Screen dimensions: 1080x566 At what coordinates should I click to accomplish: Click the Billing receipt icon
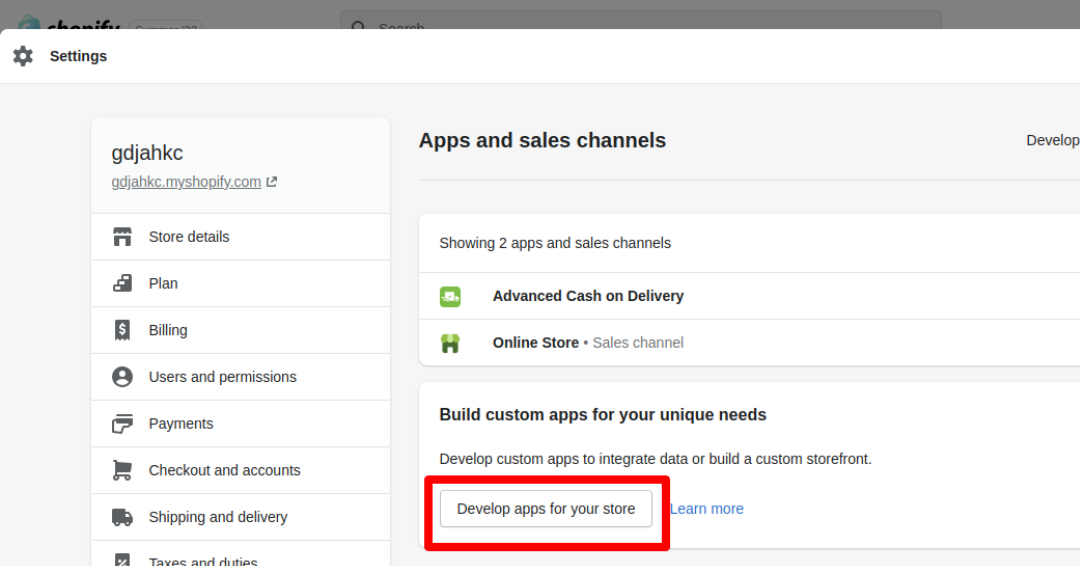(x=123, y=330)
